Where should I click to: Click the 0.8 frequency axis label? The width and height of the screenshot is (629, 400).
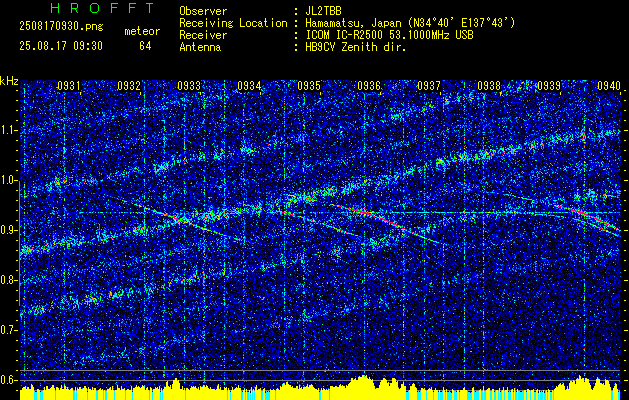[x=7, y=280]
